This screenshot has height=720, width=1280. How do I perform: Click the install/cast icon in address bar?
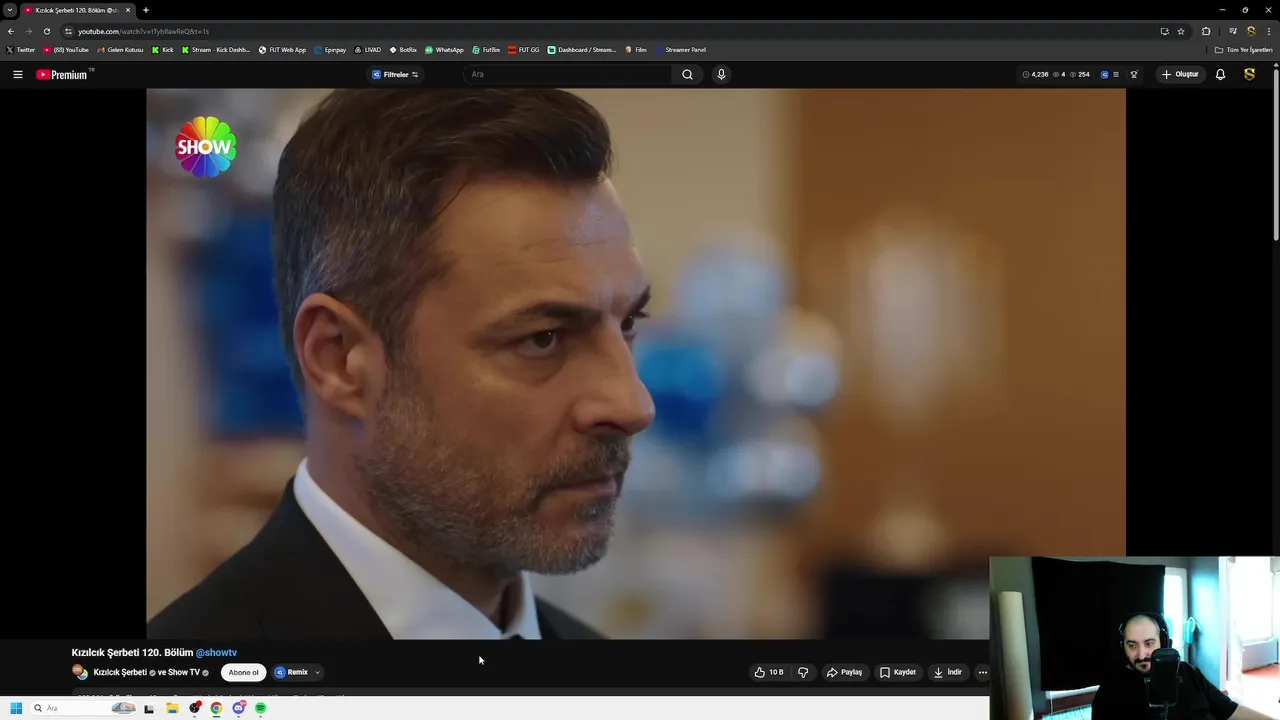tap(1164, 31)
